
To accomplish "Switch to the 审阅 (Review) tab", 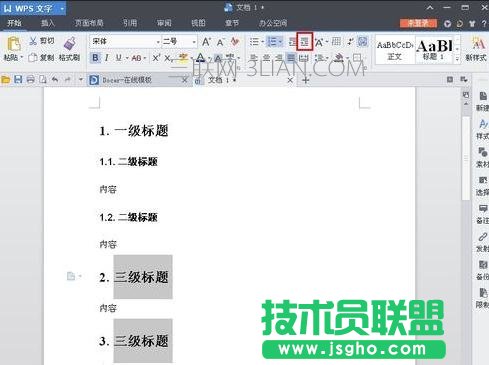I will point(164,23).
